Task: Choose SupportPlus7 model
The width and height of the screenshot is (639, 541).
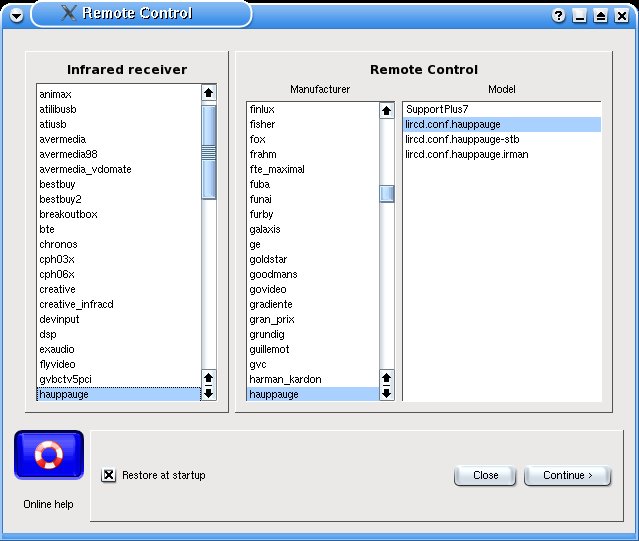Action: pos(502,109)
